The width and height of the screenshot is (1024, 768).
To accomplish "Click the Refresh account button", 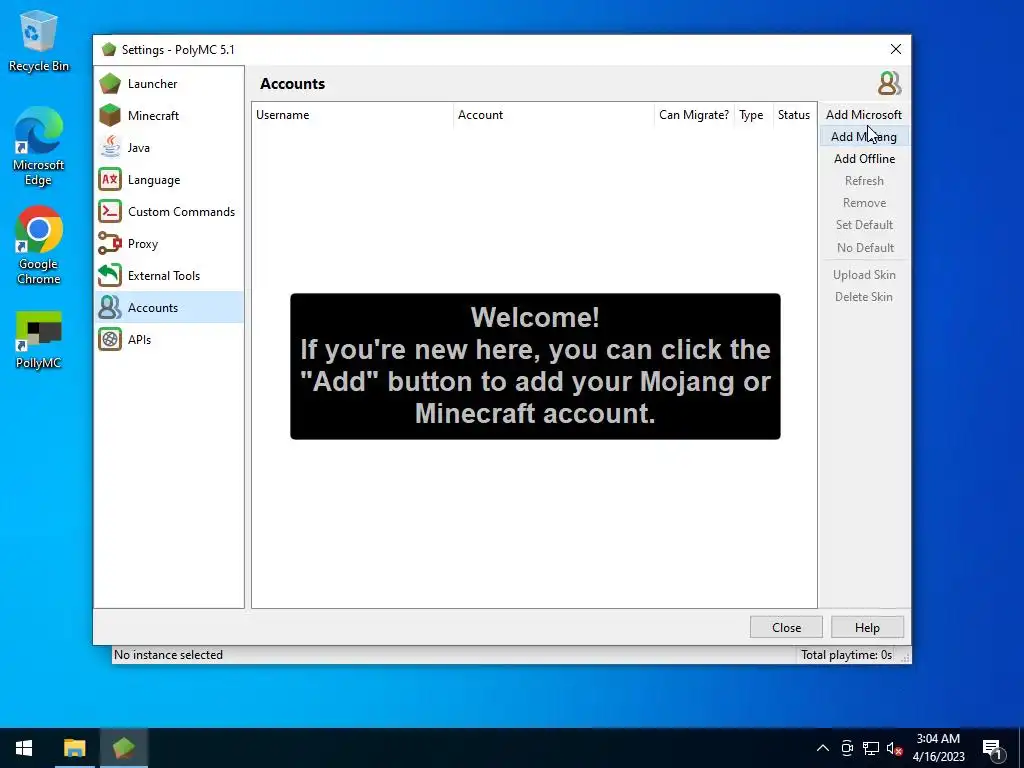I will click(863, 181).
